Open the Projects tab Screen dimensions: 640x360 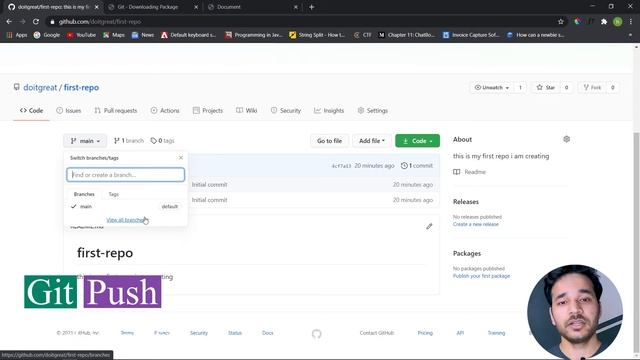point(208,111)
